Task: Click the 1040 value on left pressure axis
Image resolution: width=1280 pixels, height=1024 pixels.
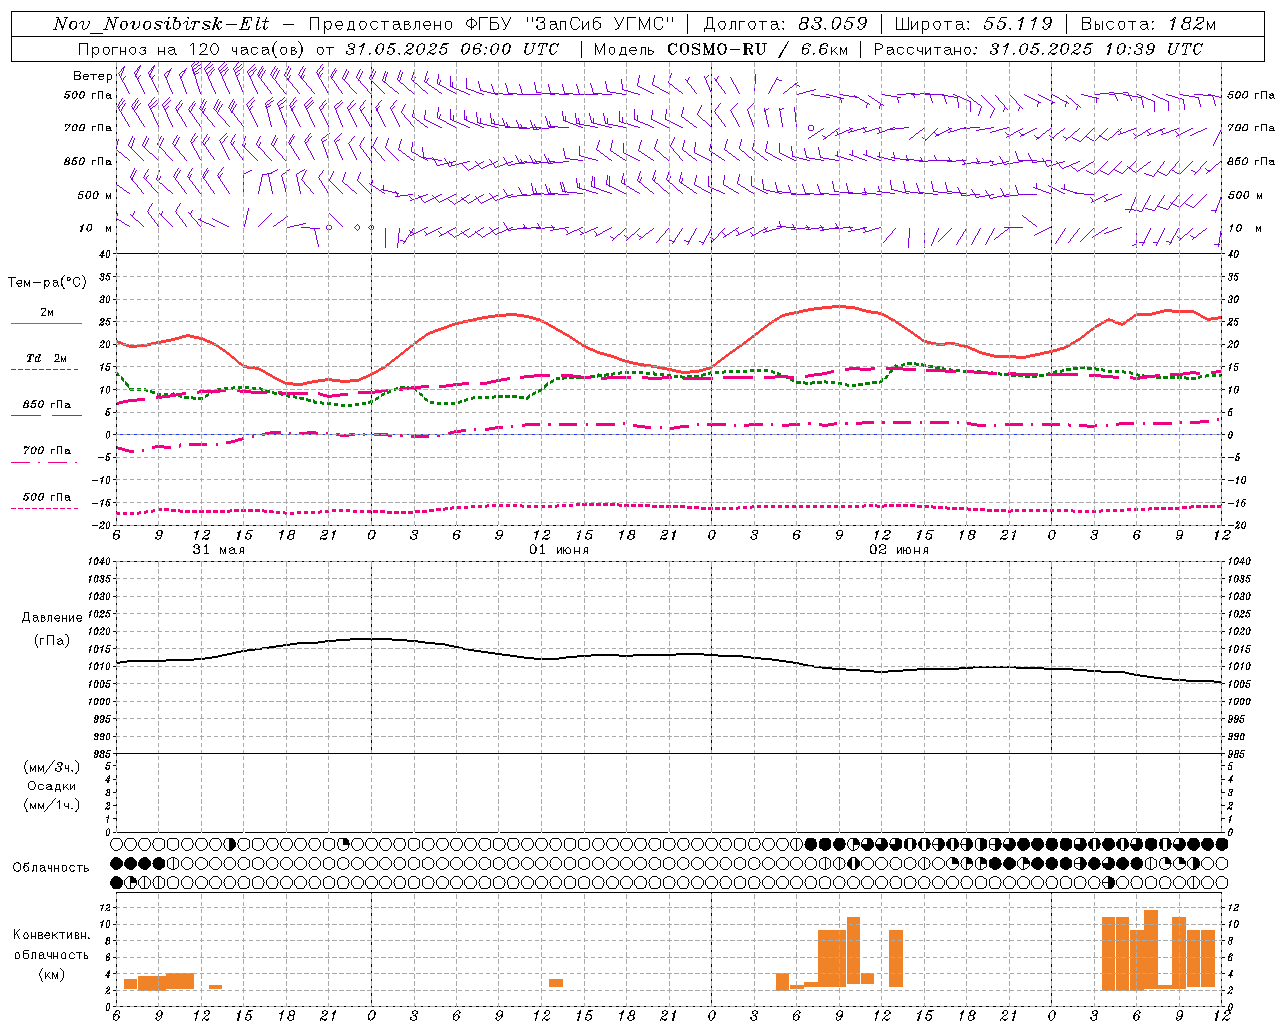Action: [x=98, y=562]
